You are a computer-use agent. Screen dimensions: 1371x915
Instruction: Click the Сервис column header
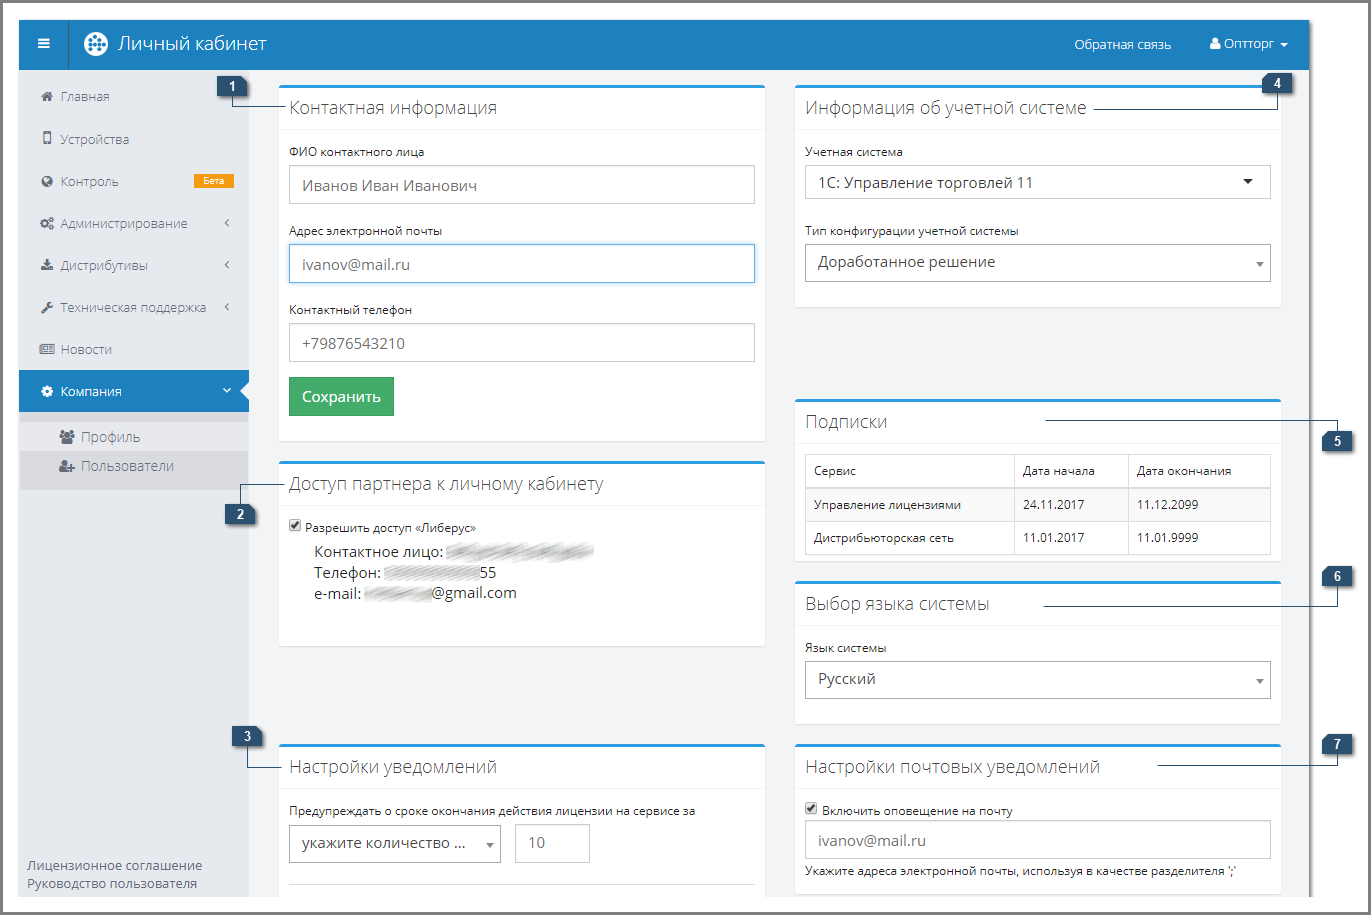click(x=909, y=471)
